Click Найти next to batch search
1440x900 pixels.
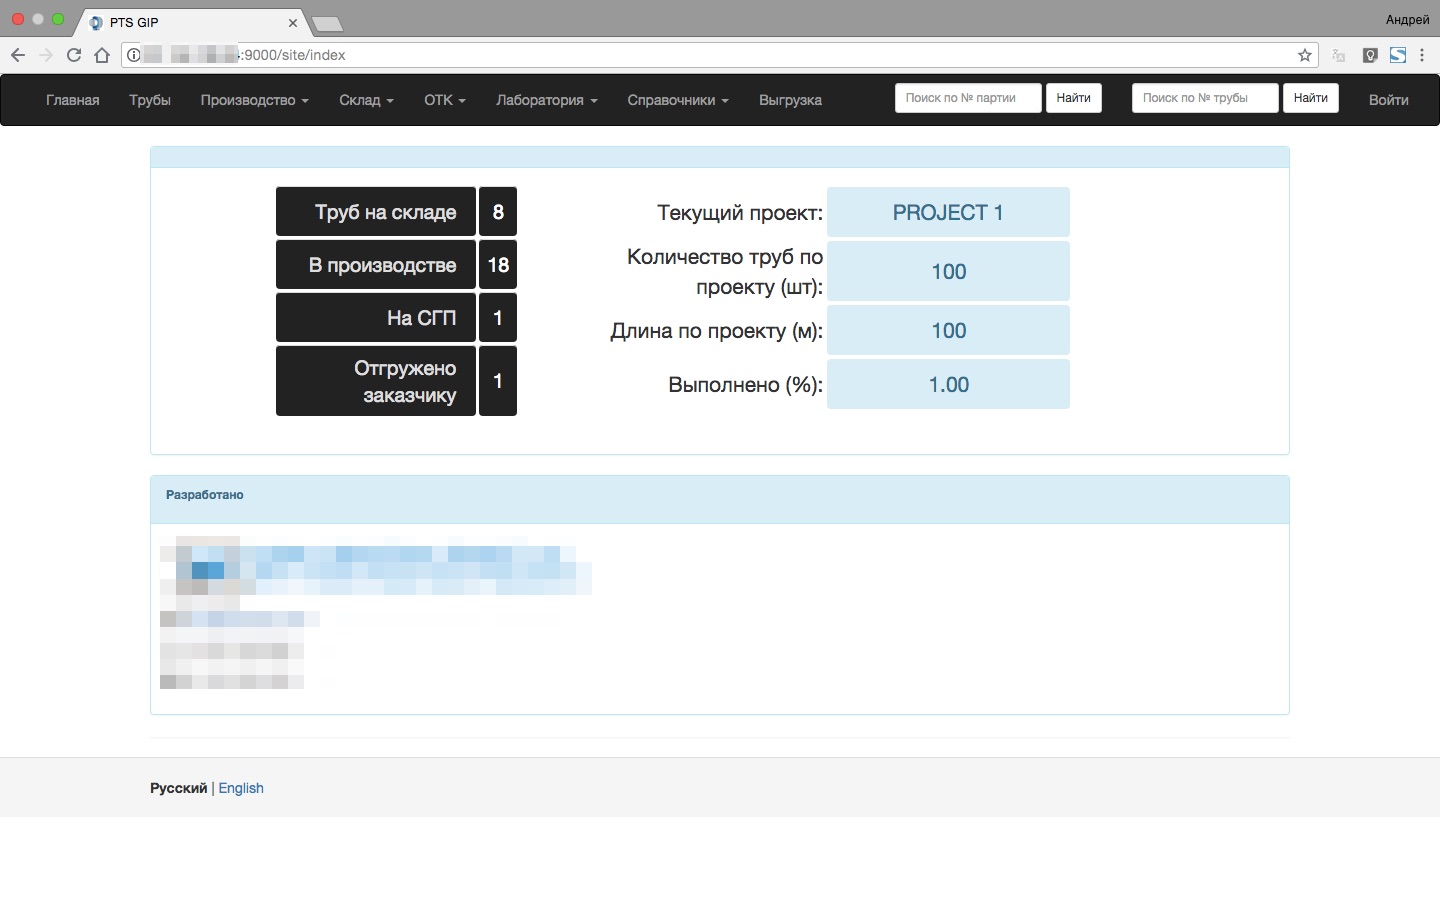[x=1074, y=98]
